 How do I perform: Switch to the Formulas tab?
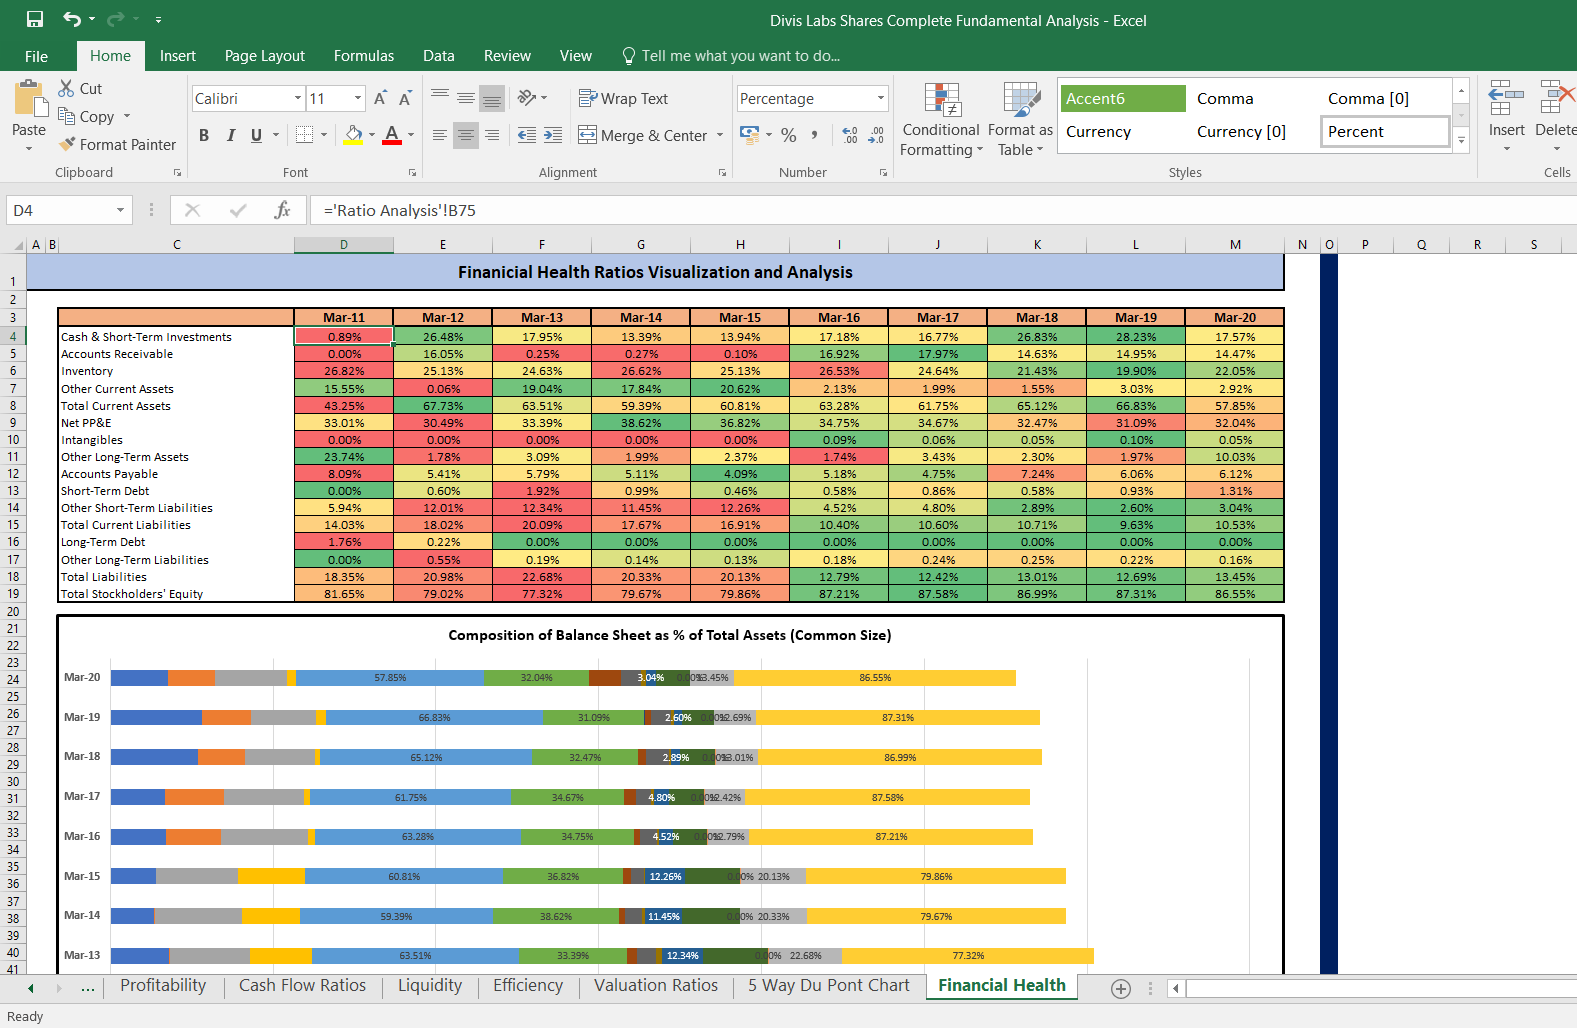[x=364, y=56]
